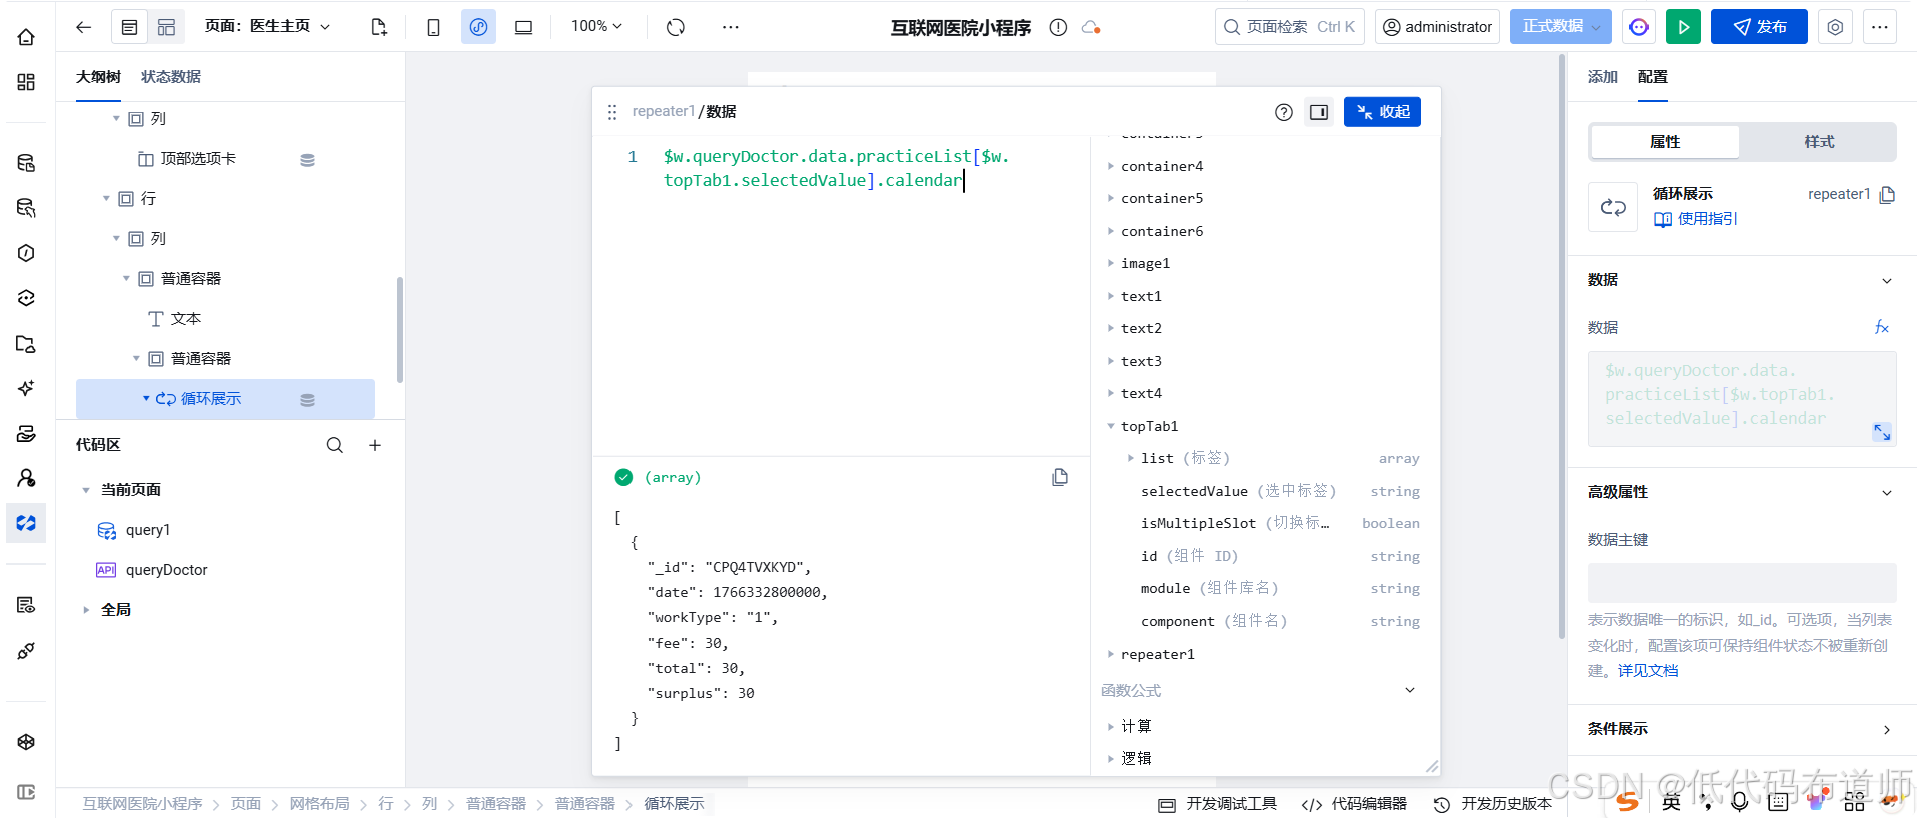
Task: Select the 文本 node in outline
Action: [186, 319]
